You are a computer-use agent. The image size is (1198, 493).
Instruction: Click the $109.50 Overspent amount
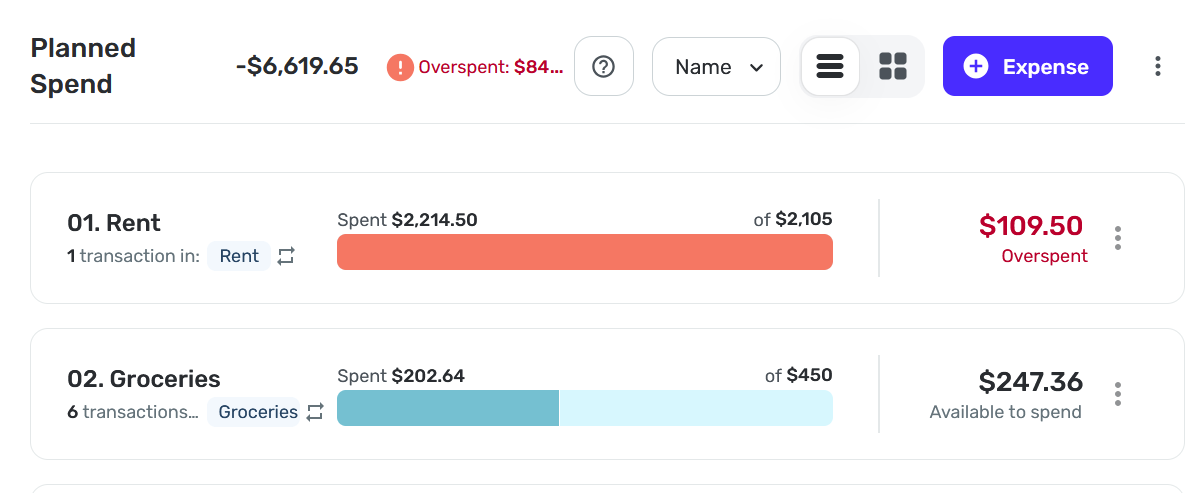coord(1030,226)
